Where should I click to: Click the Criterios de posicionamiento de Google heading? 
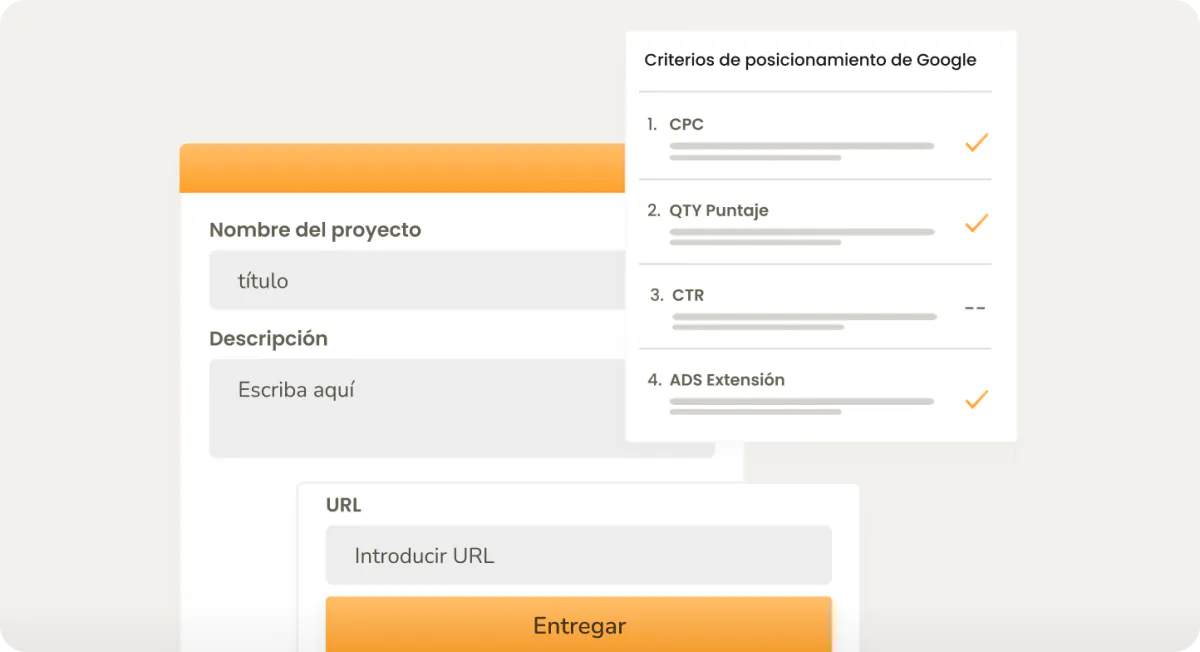coord(810,60)
